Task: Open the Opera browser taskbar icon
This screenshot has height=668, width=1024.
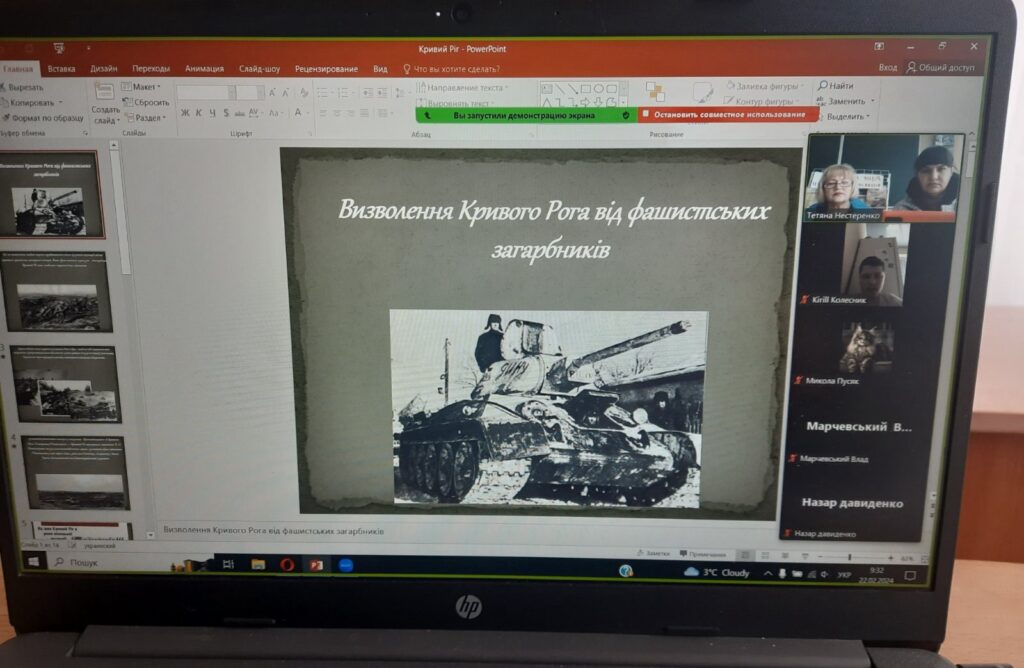Action: [x=287, y=565]
